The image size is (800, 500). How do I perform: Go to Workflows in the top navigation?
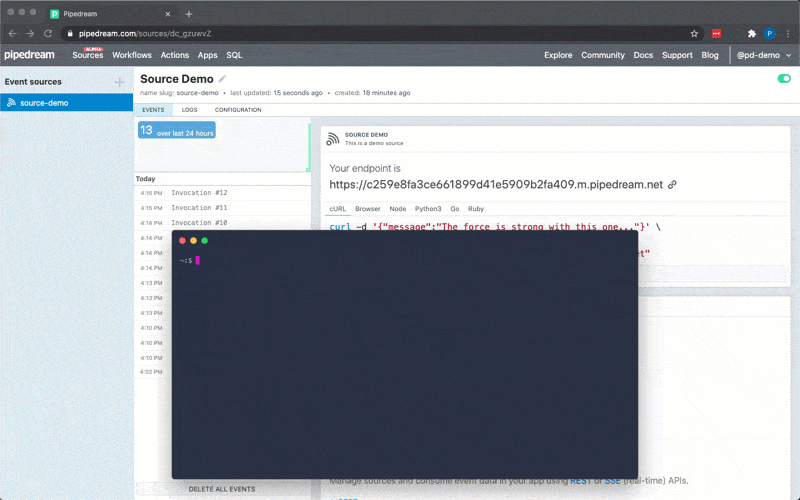pos(132,55)
